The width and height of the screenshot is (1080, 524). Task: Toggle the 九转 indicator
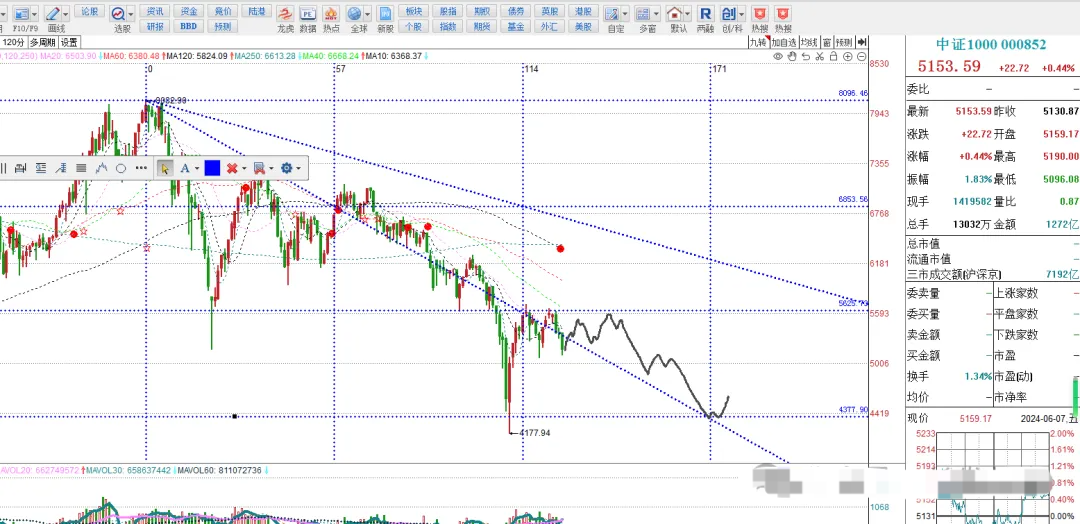click(x=759, y=43)
